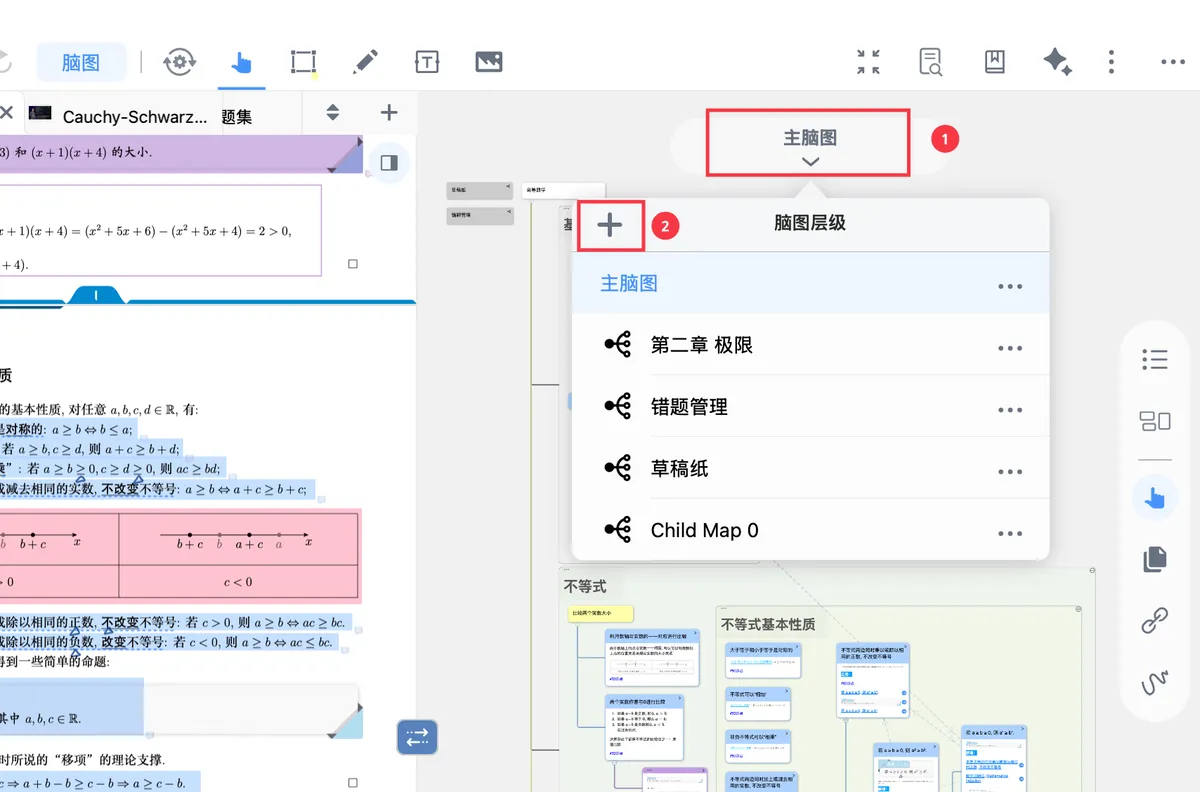Click the link icon in right sidebar
Viewport: 1200px width, 792px height.
[1155, 621]
